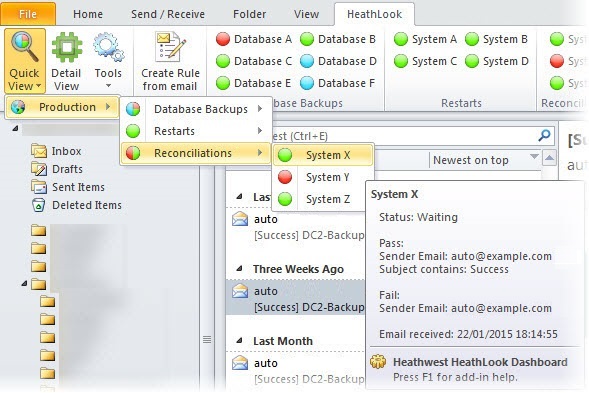Click the System D restart status indicator
This screenshot has height=393, width=589.
click(x=472, y=61)
